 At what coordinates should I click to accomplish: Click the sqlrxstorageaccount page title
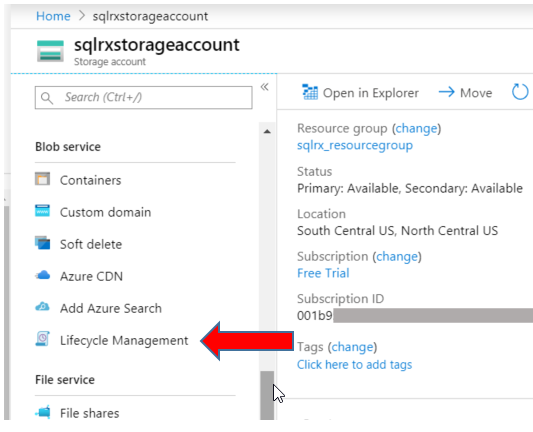pos(157,45)
